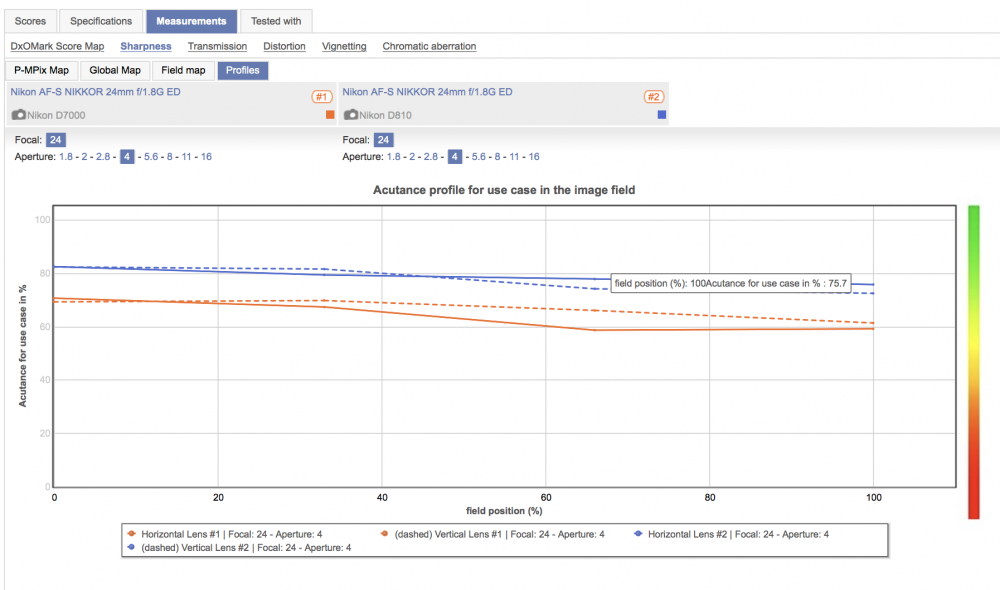Select focal 24 for the D810 lens

[x=383, y=140]
